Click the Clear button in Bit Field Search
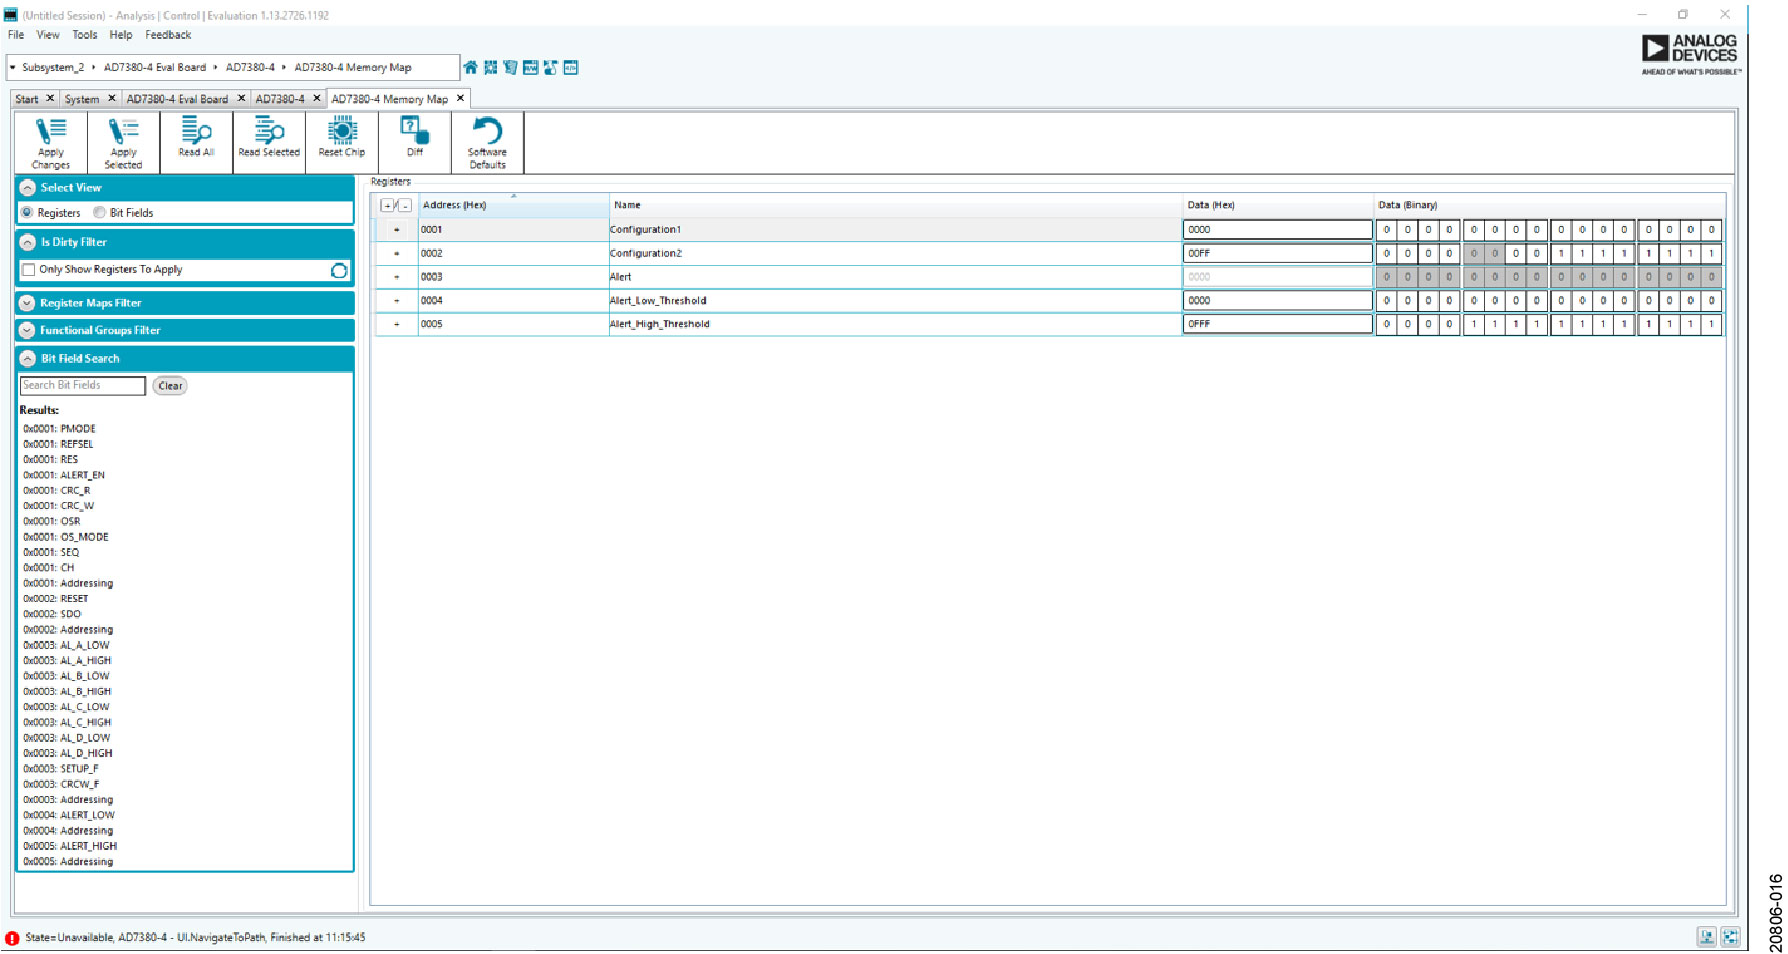Viewport: 1788px width, 954px height. click(170, 386)
